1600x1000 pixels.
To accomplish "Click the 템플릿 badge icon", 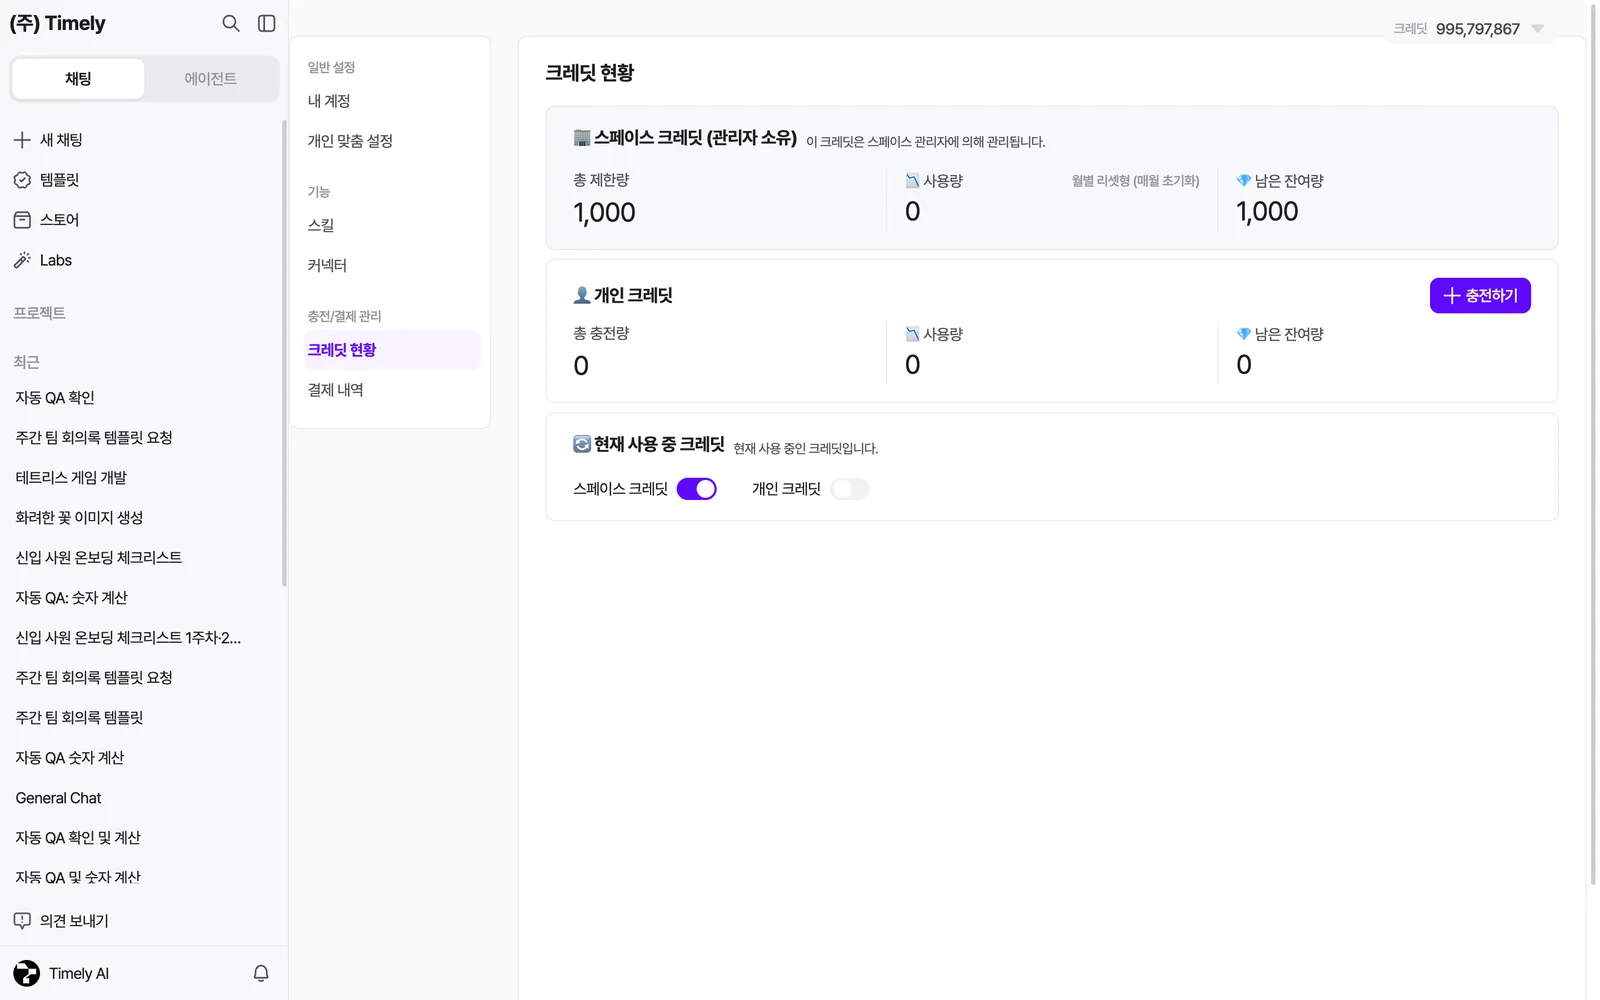I will pos(22,180).
